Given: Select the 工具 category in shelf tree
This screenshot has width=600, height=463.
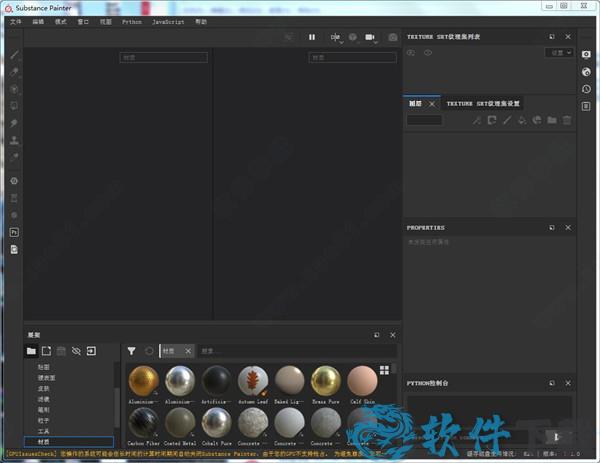Looking at the screenshot, I should pos(44,431).
